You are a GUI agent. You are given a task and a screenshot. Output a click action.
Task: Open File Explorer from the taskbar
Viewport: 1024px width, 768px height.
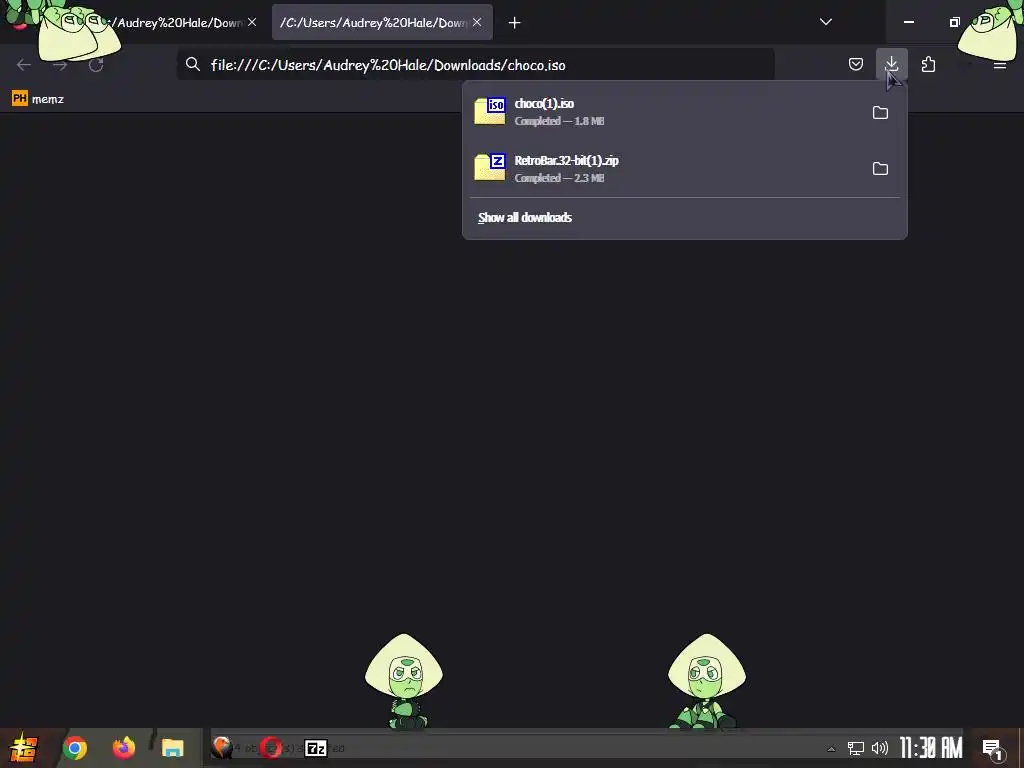[x=172, y=748]
